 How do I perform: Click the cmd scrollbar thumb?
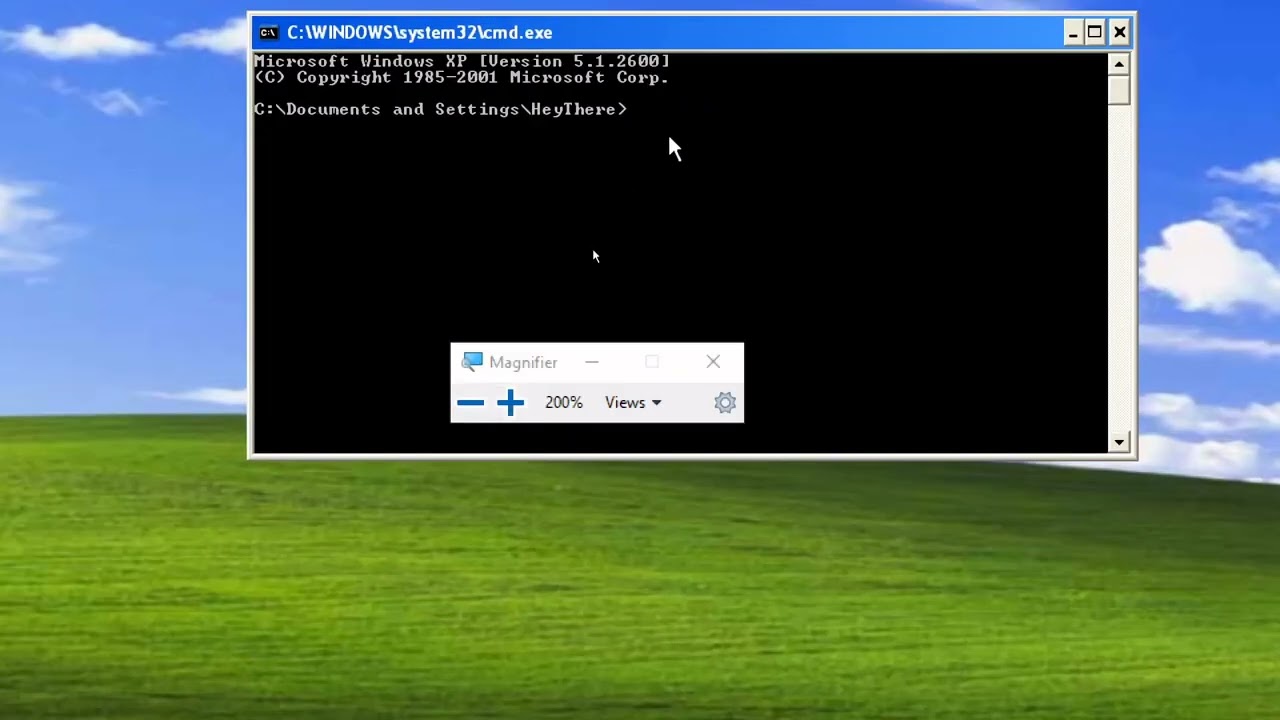(x=1119, y=89)
